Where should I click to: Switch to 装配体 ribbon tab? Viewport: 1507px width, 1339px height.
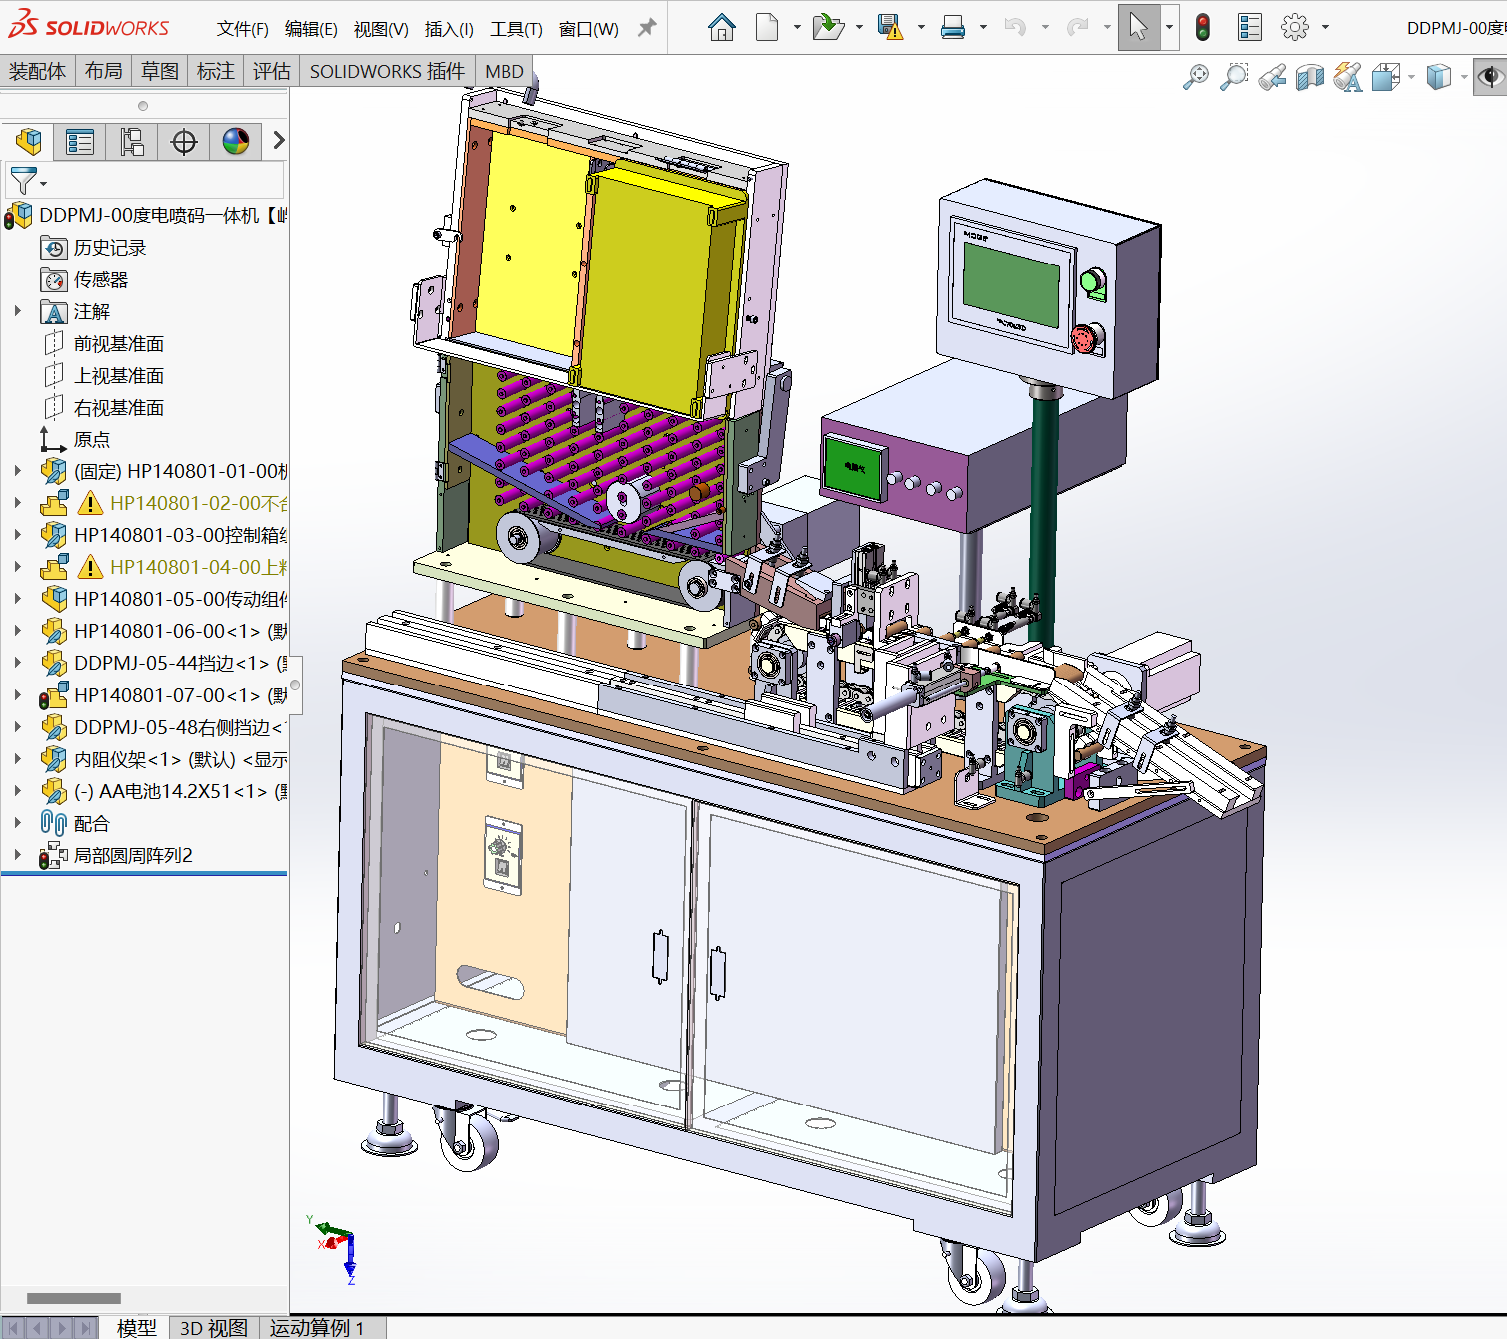coord(37,71)
